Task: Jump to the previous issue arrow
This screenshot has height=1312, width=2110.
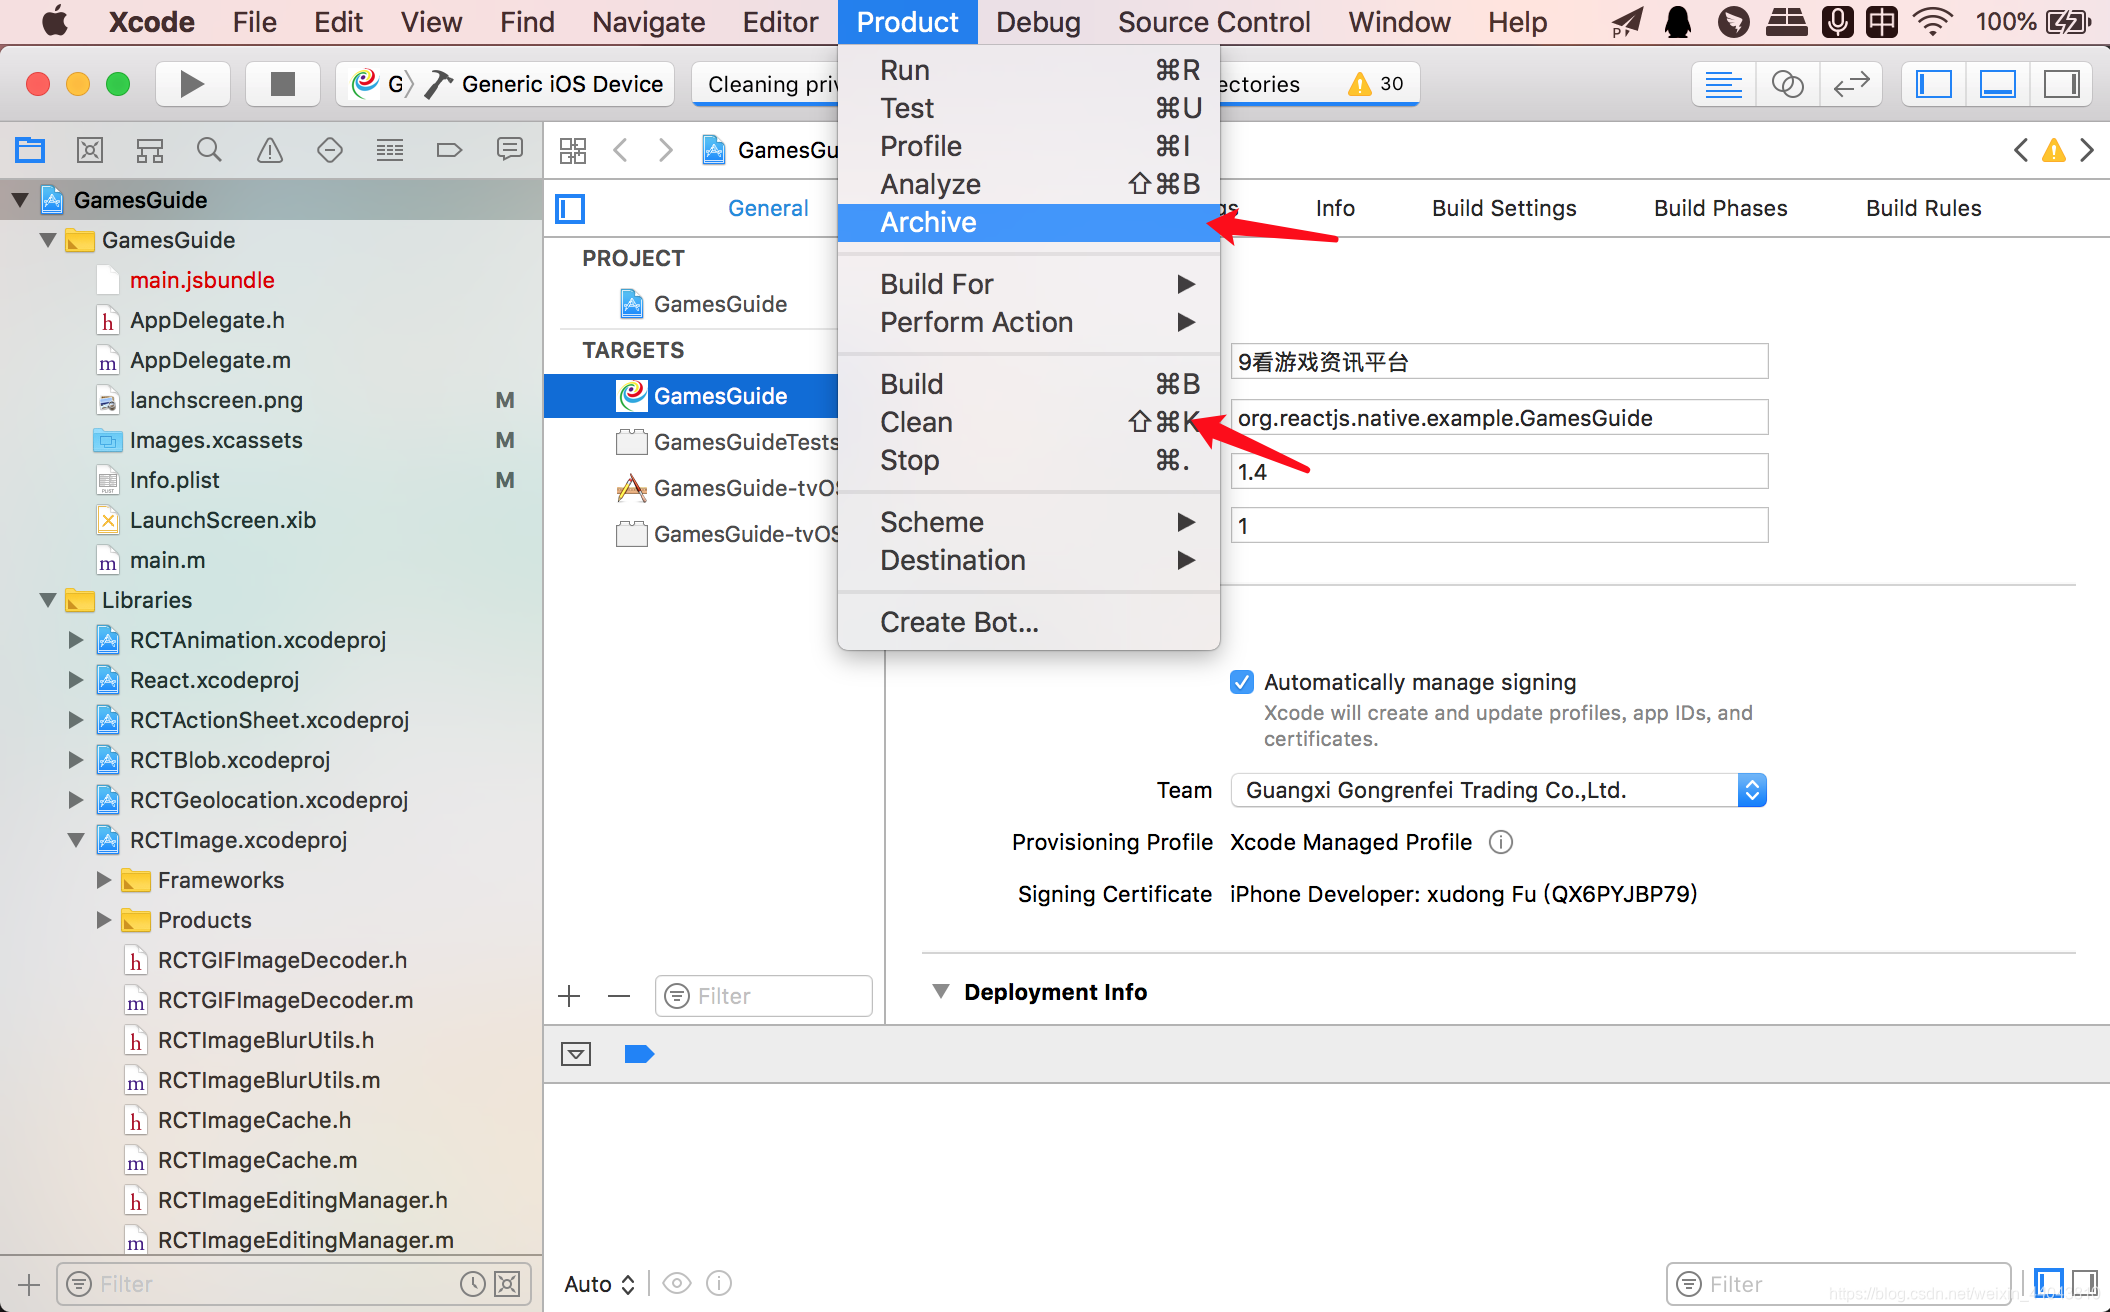Action: (2021, 151)
